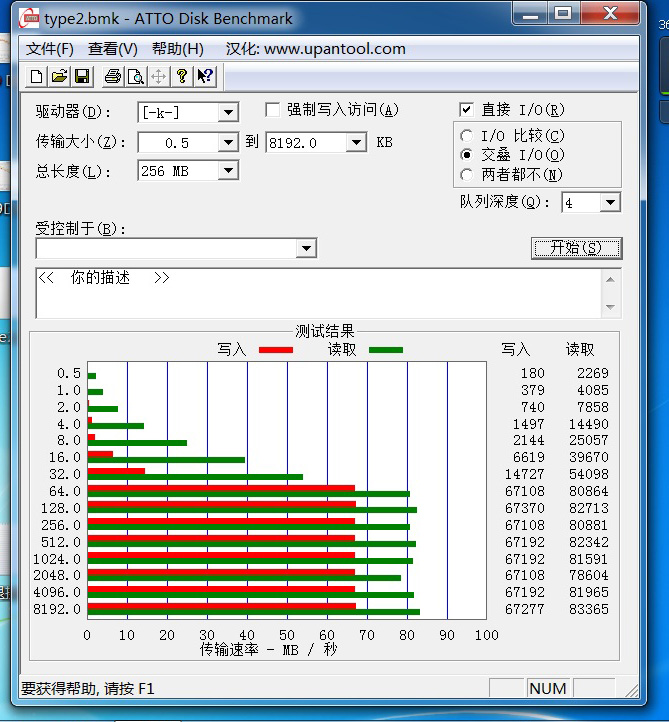Maximize the ATTO Disk Benchmark window
This screenshot has width=669, height=722.
coord(564,13)
